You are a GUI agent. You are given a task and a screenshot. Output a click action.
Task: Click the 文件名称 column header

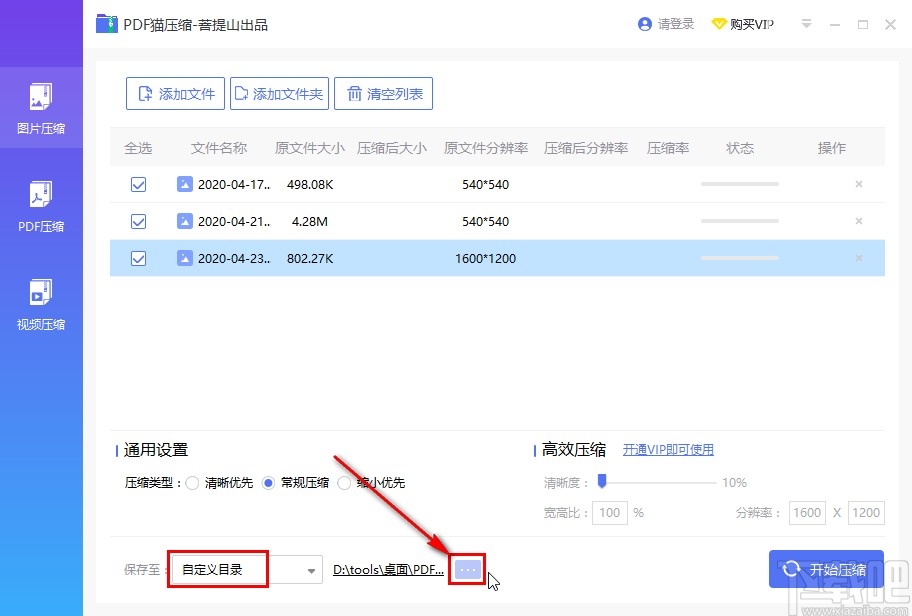[219, 148]
